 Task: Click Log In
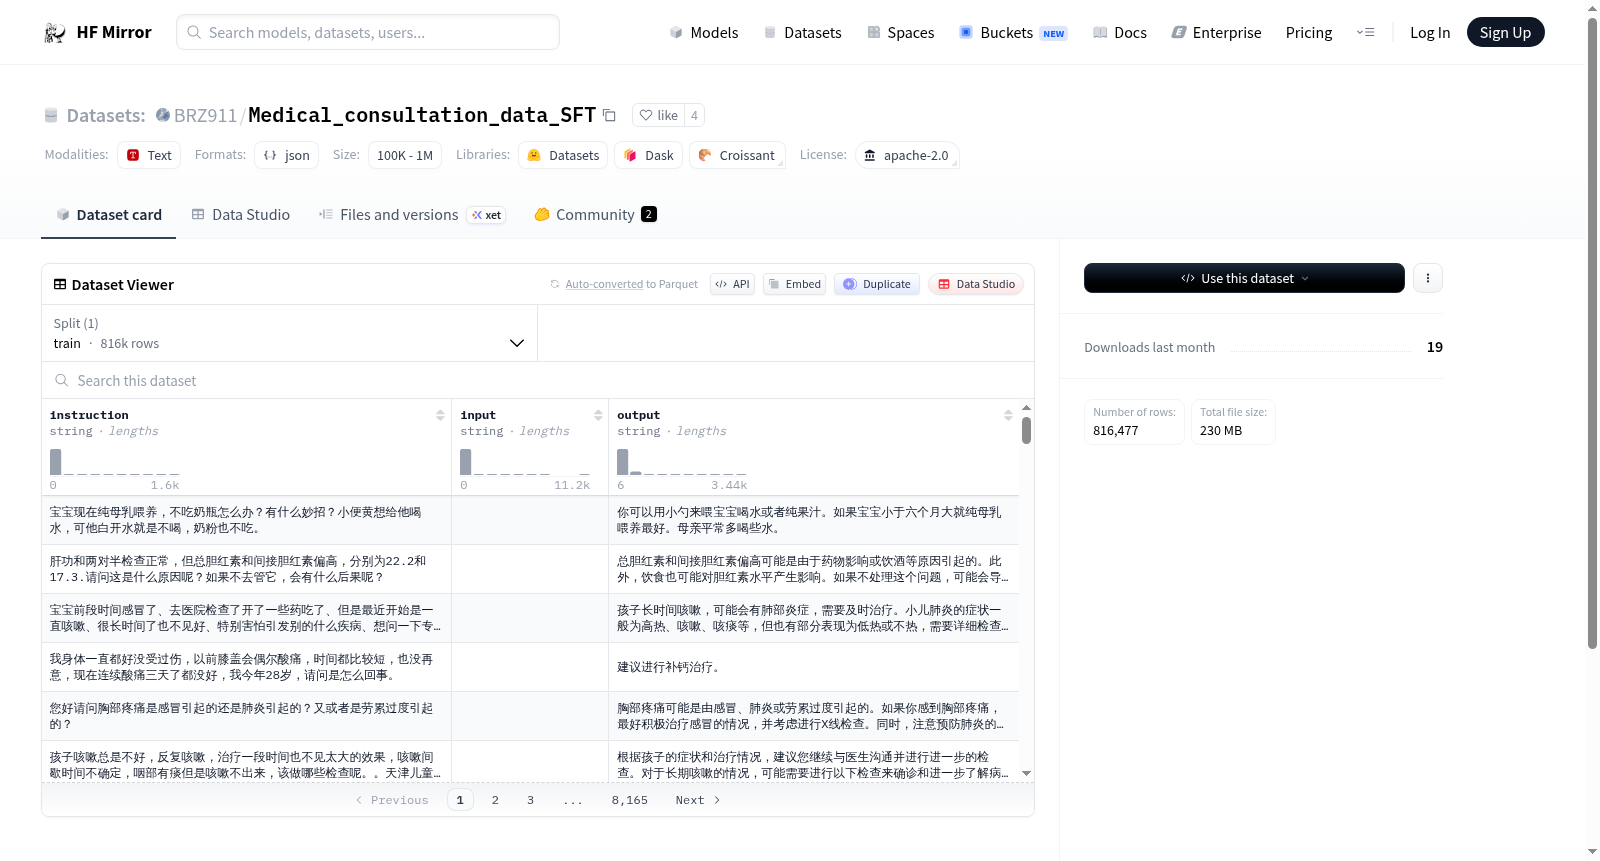(x=1430, y=33)
